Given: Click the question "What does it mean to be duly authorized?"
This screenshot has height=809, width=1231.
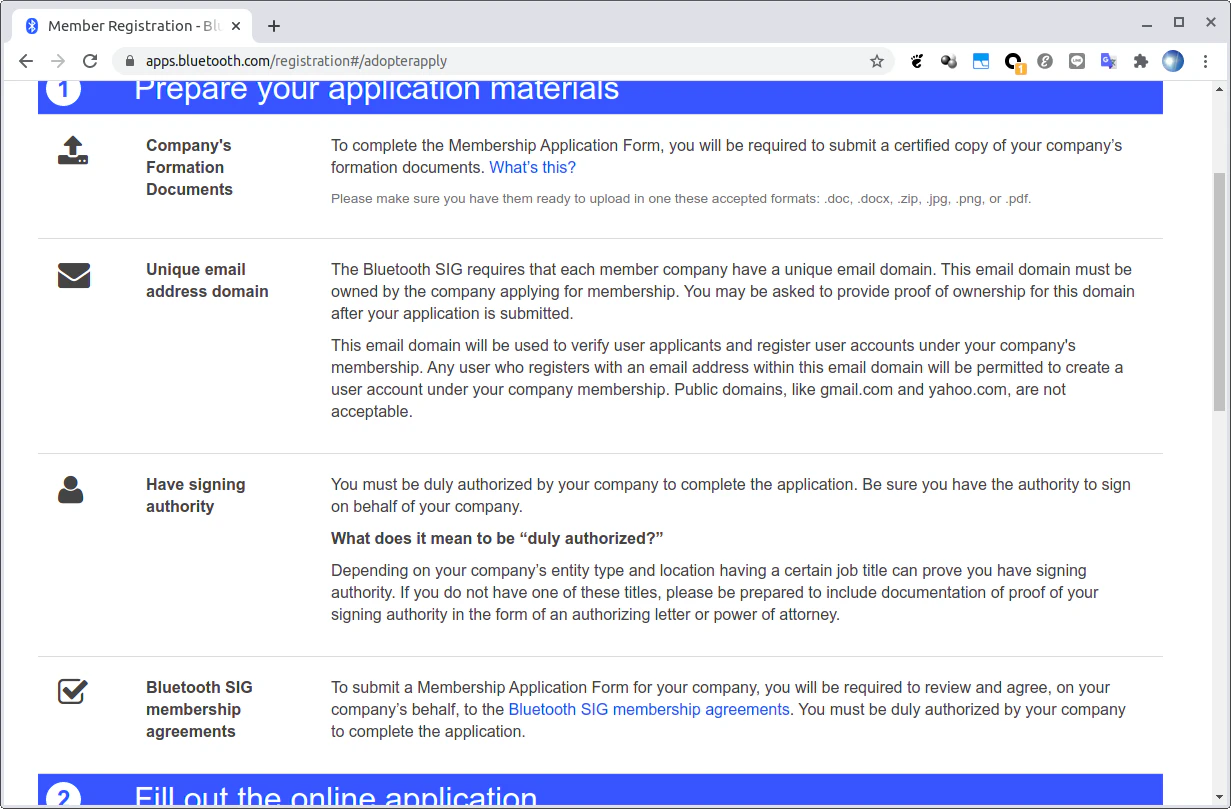Looking at the screenshot, I should click(497, 538).
